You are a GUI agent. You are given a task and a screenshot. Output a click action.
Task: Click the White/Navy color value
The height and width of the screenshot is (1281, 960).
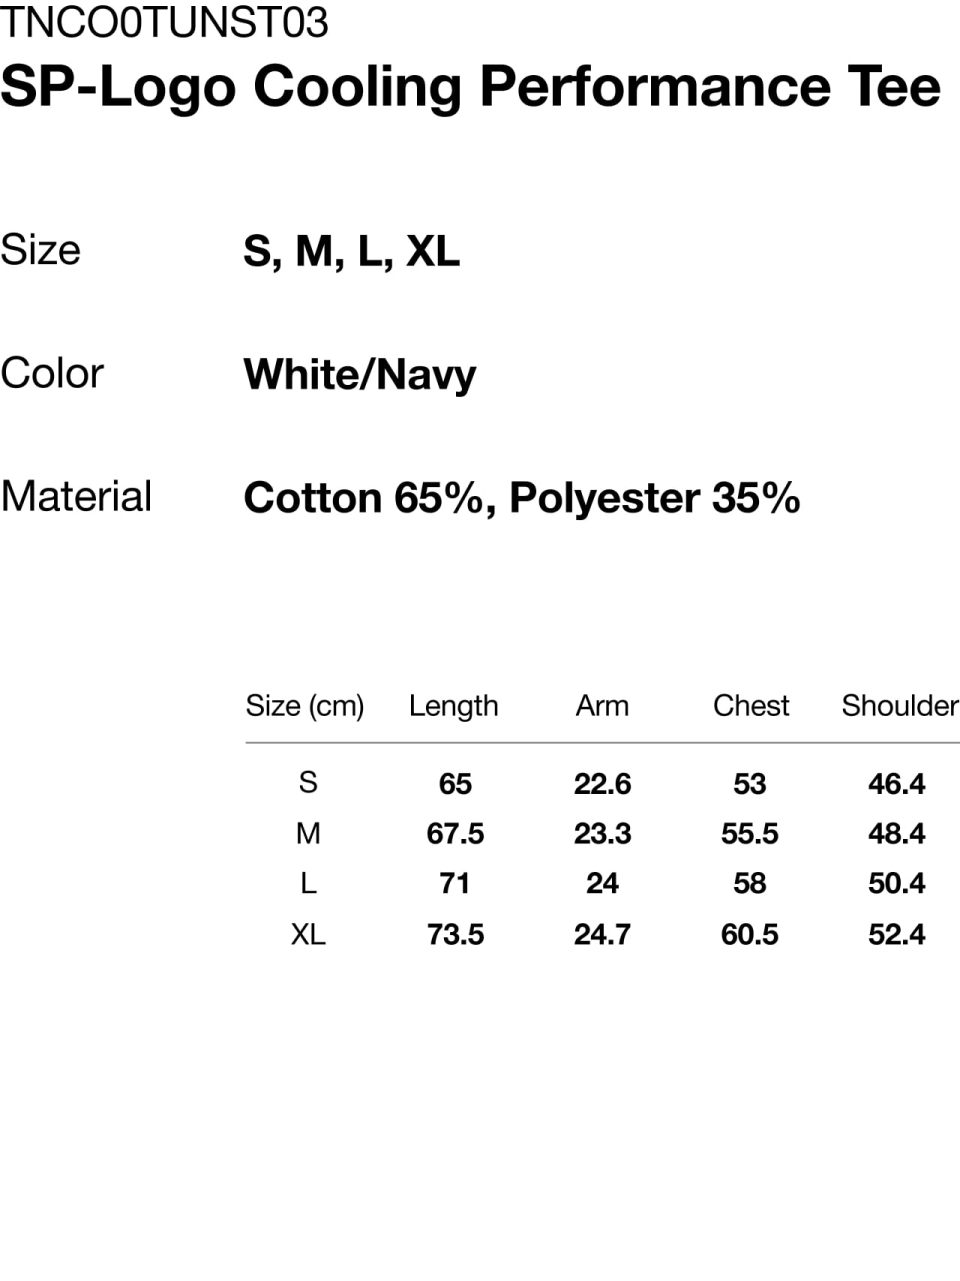(x=360, y=375)
